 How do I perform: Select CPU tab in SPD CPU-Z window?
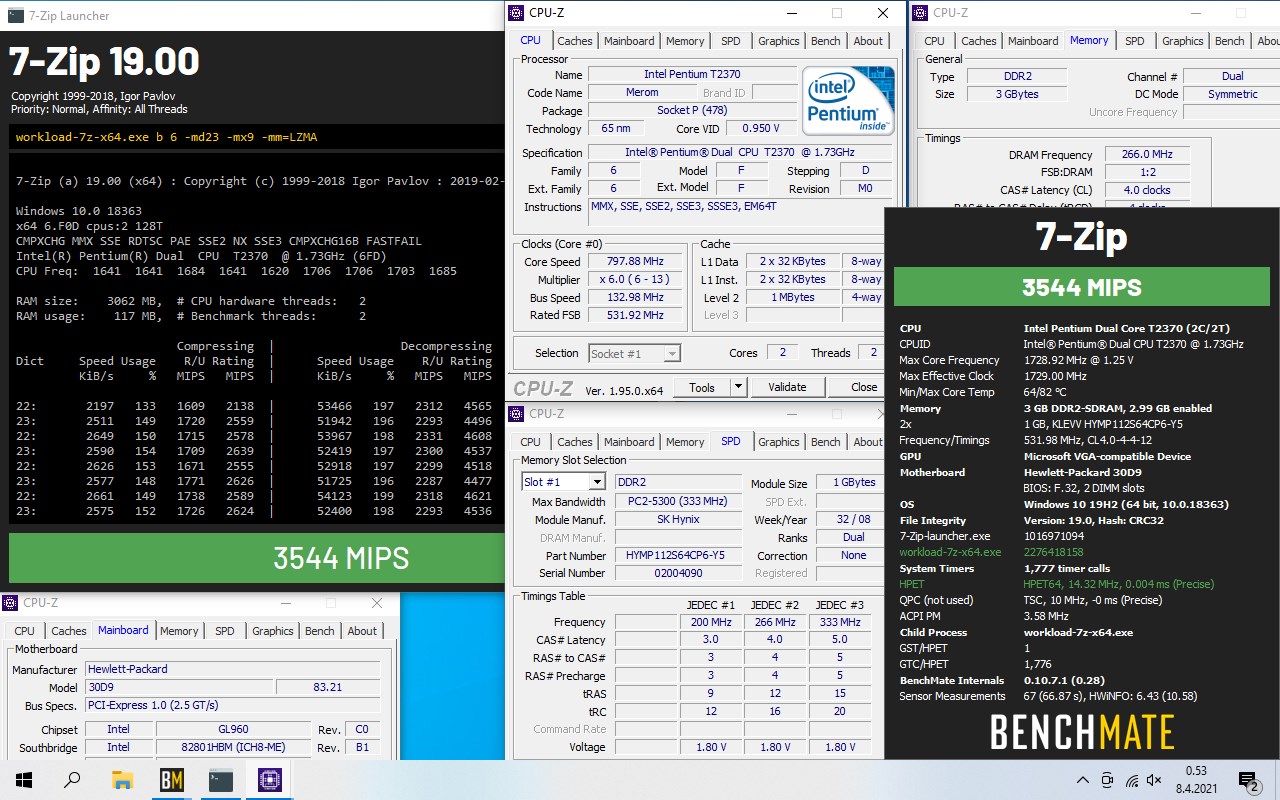pos(530,442)
